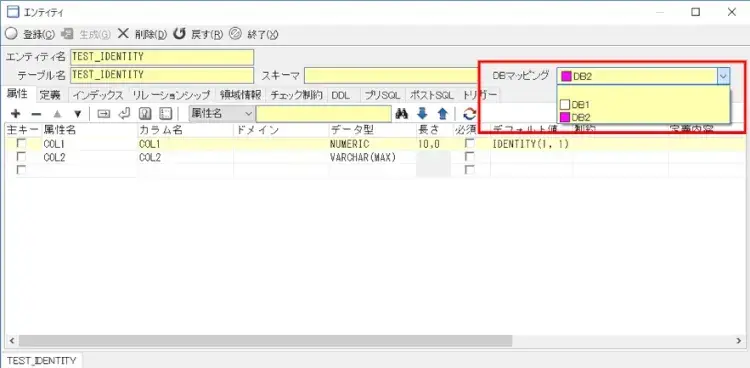Image resolution: width=750 pixels, height=368 pixels.
Task: Click the white DB1 color swatch in the list
Action: 565,104
